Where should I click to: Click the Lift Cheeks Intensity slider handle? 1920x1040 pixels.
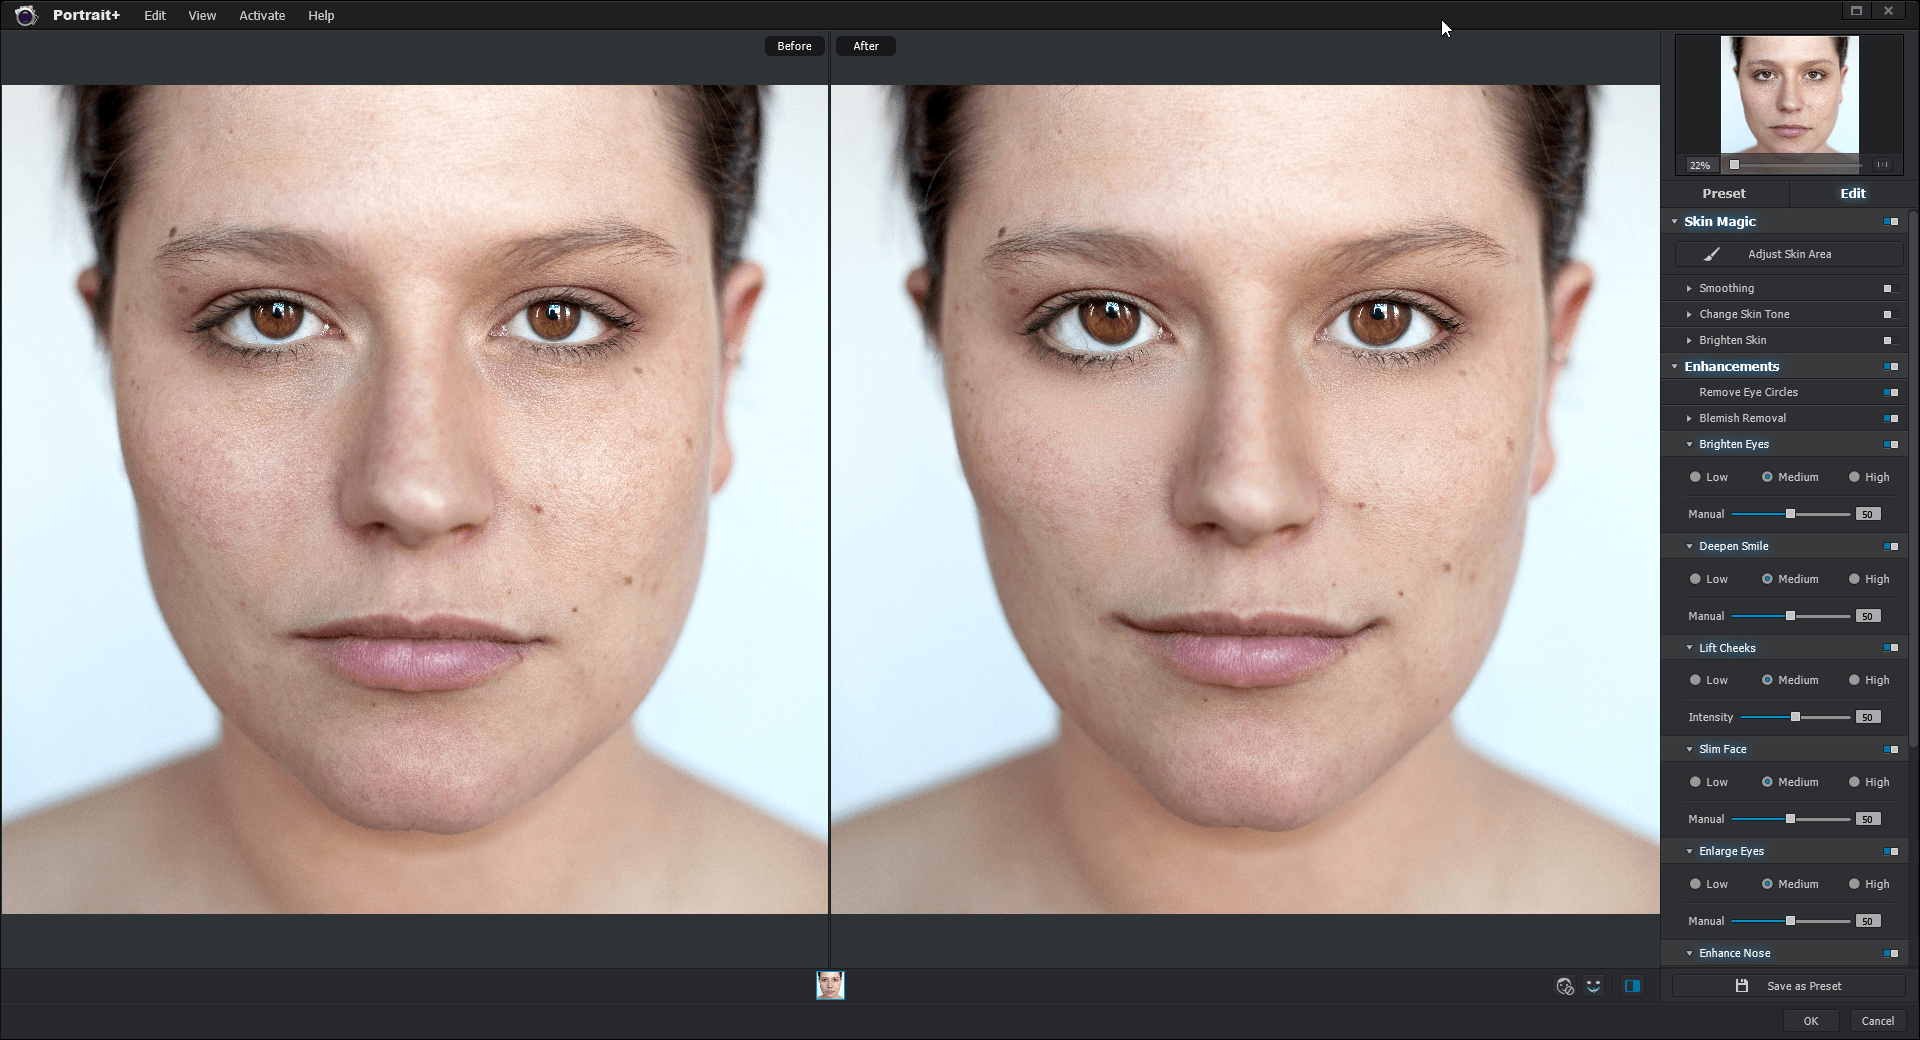click(x=1795, y=717)
